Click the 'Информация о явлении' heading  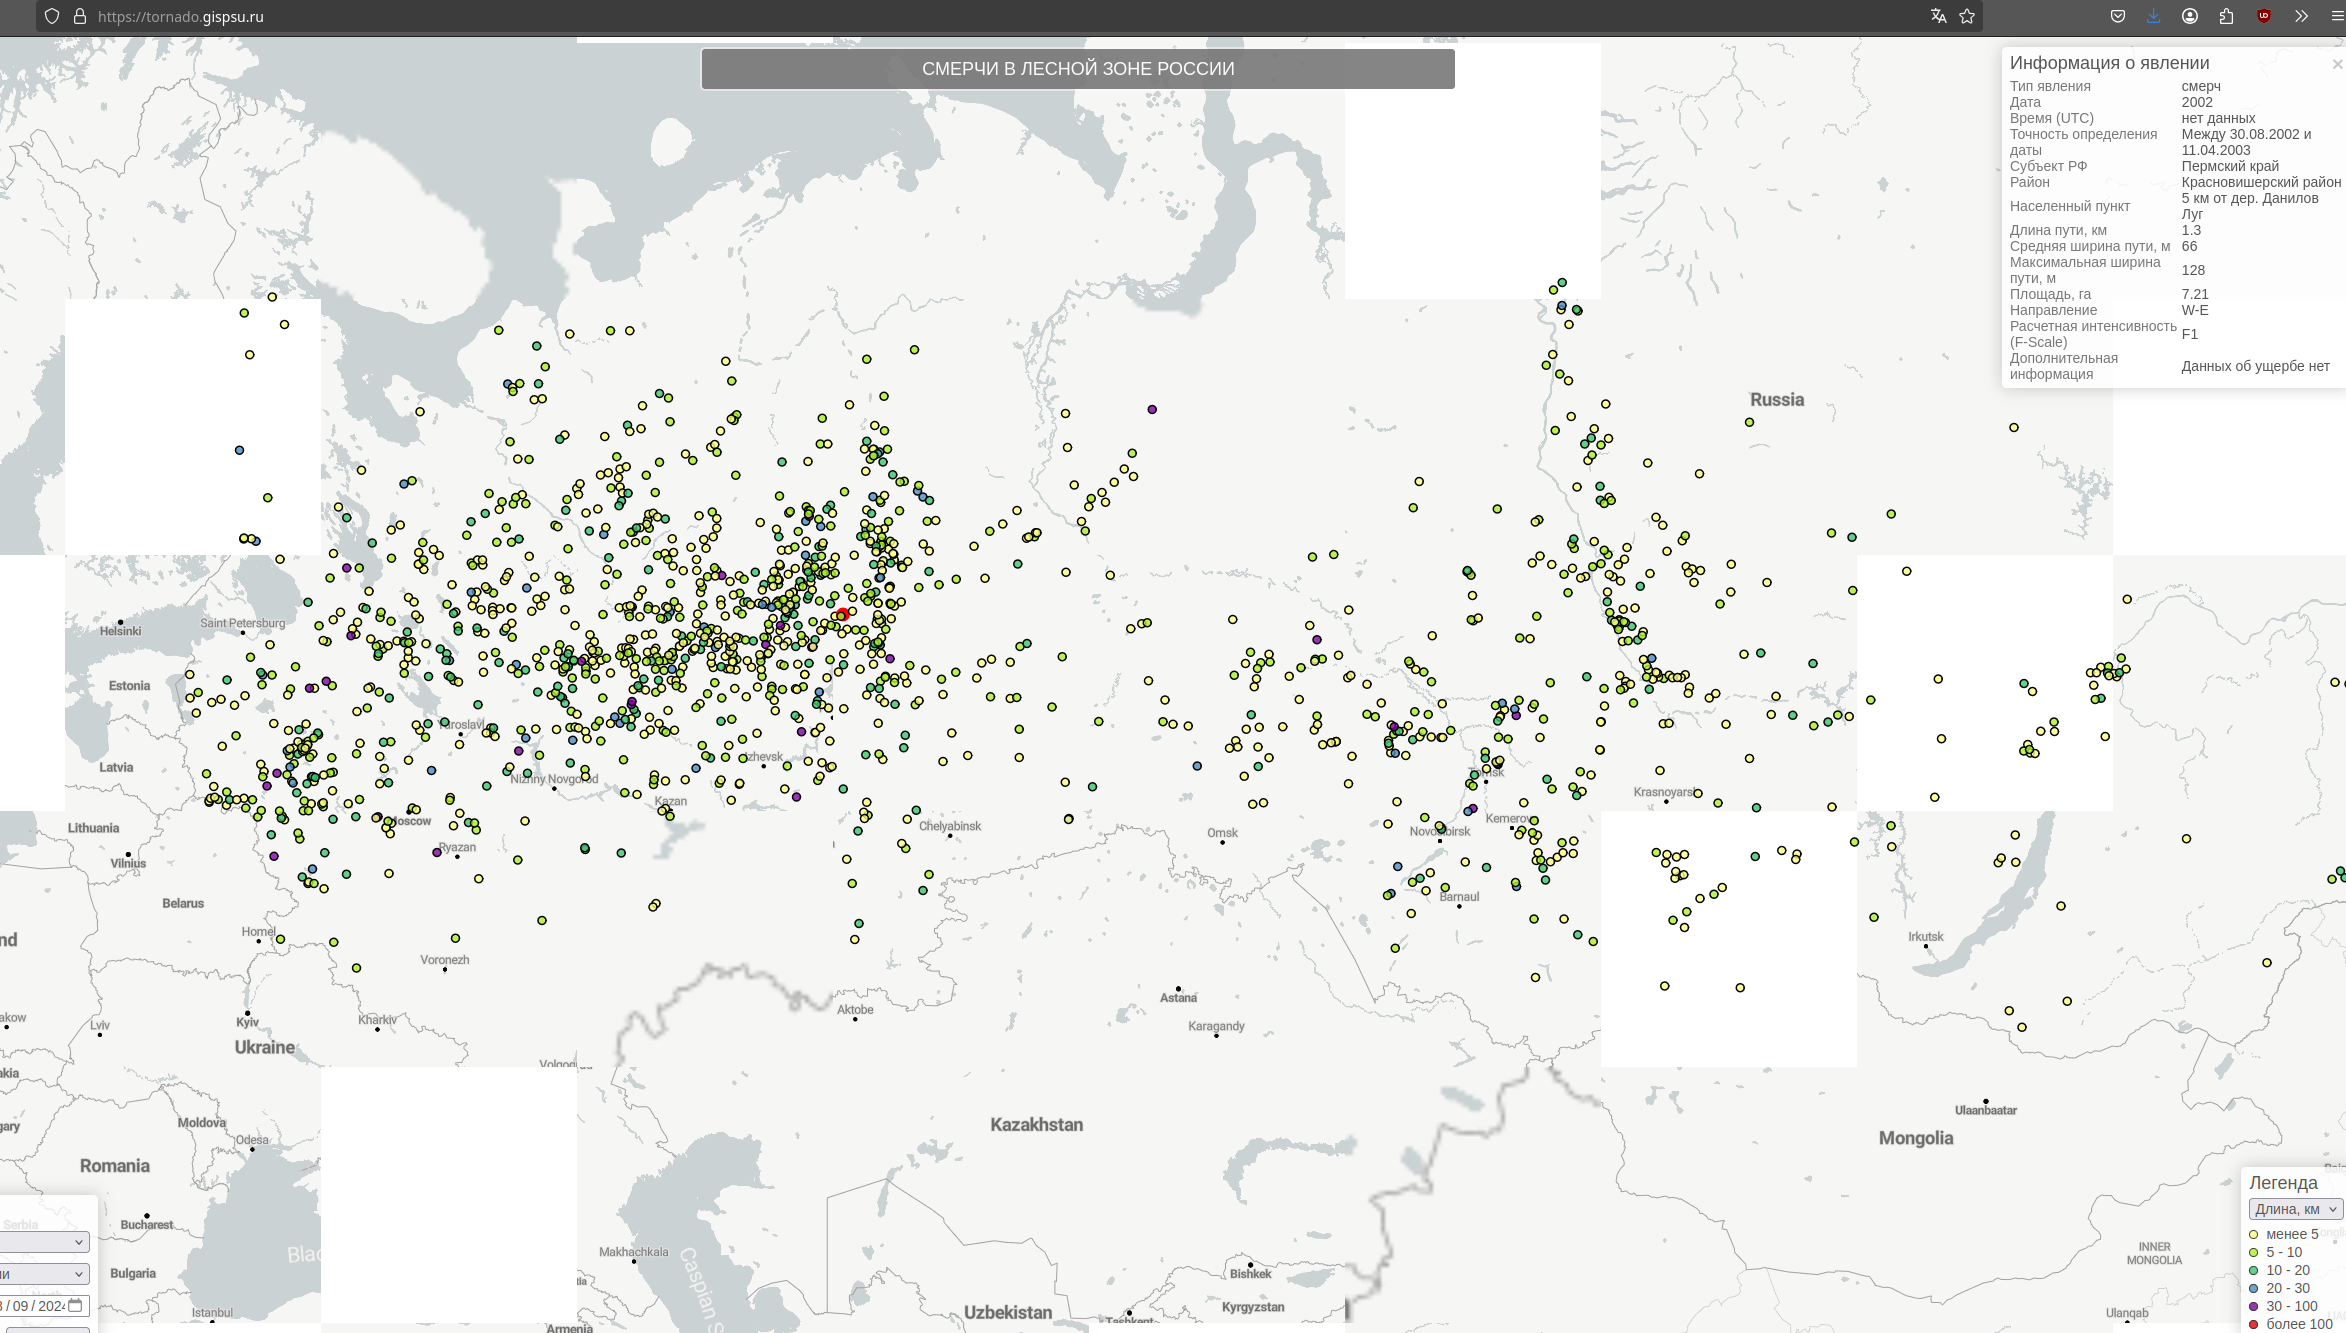click(2109, 63)
